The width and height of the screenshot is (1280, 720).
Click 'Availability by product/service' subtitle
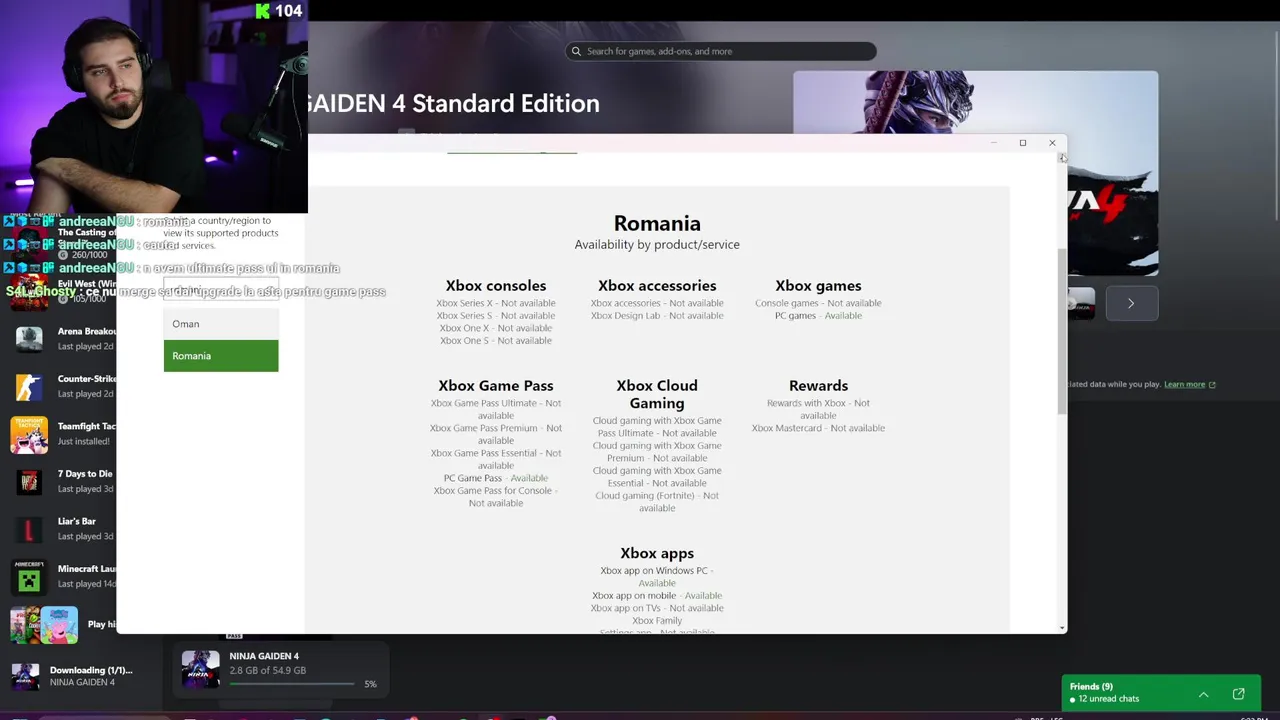657,245
